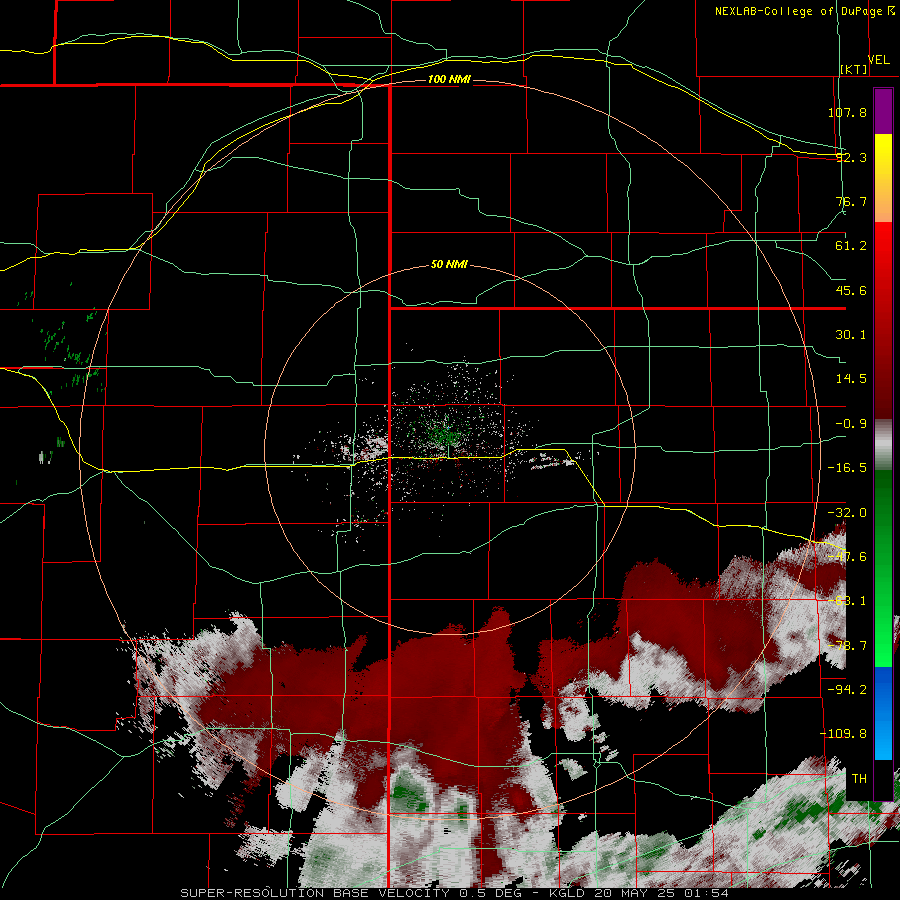Screen dimensions: 900x900
Task: Click the 45.6 velocity scale value
Action: pyautogui.click(x=851, y=290)
